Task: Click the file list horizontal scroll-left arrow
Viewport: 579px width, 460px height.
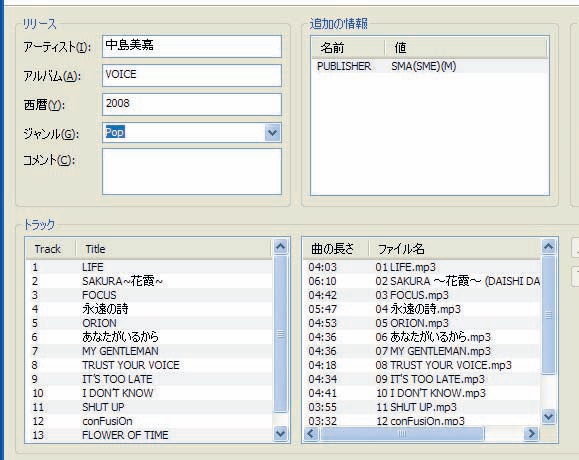Action: 311,433
